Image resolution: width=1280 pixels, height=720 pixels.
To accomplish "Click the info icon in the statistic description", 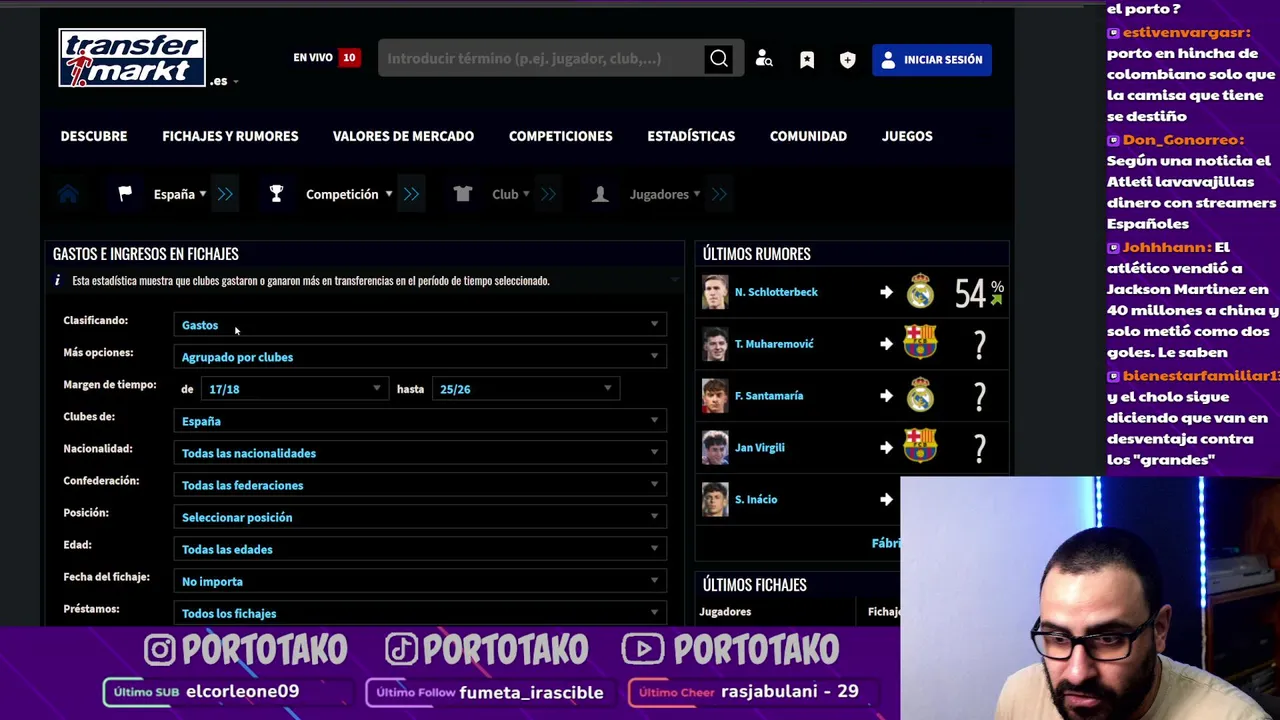I will pyautogui.click(x=57, y=281).
